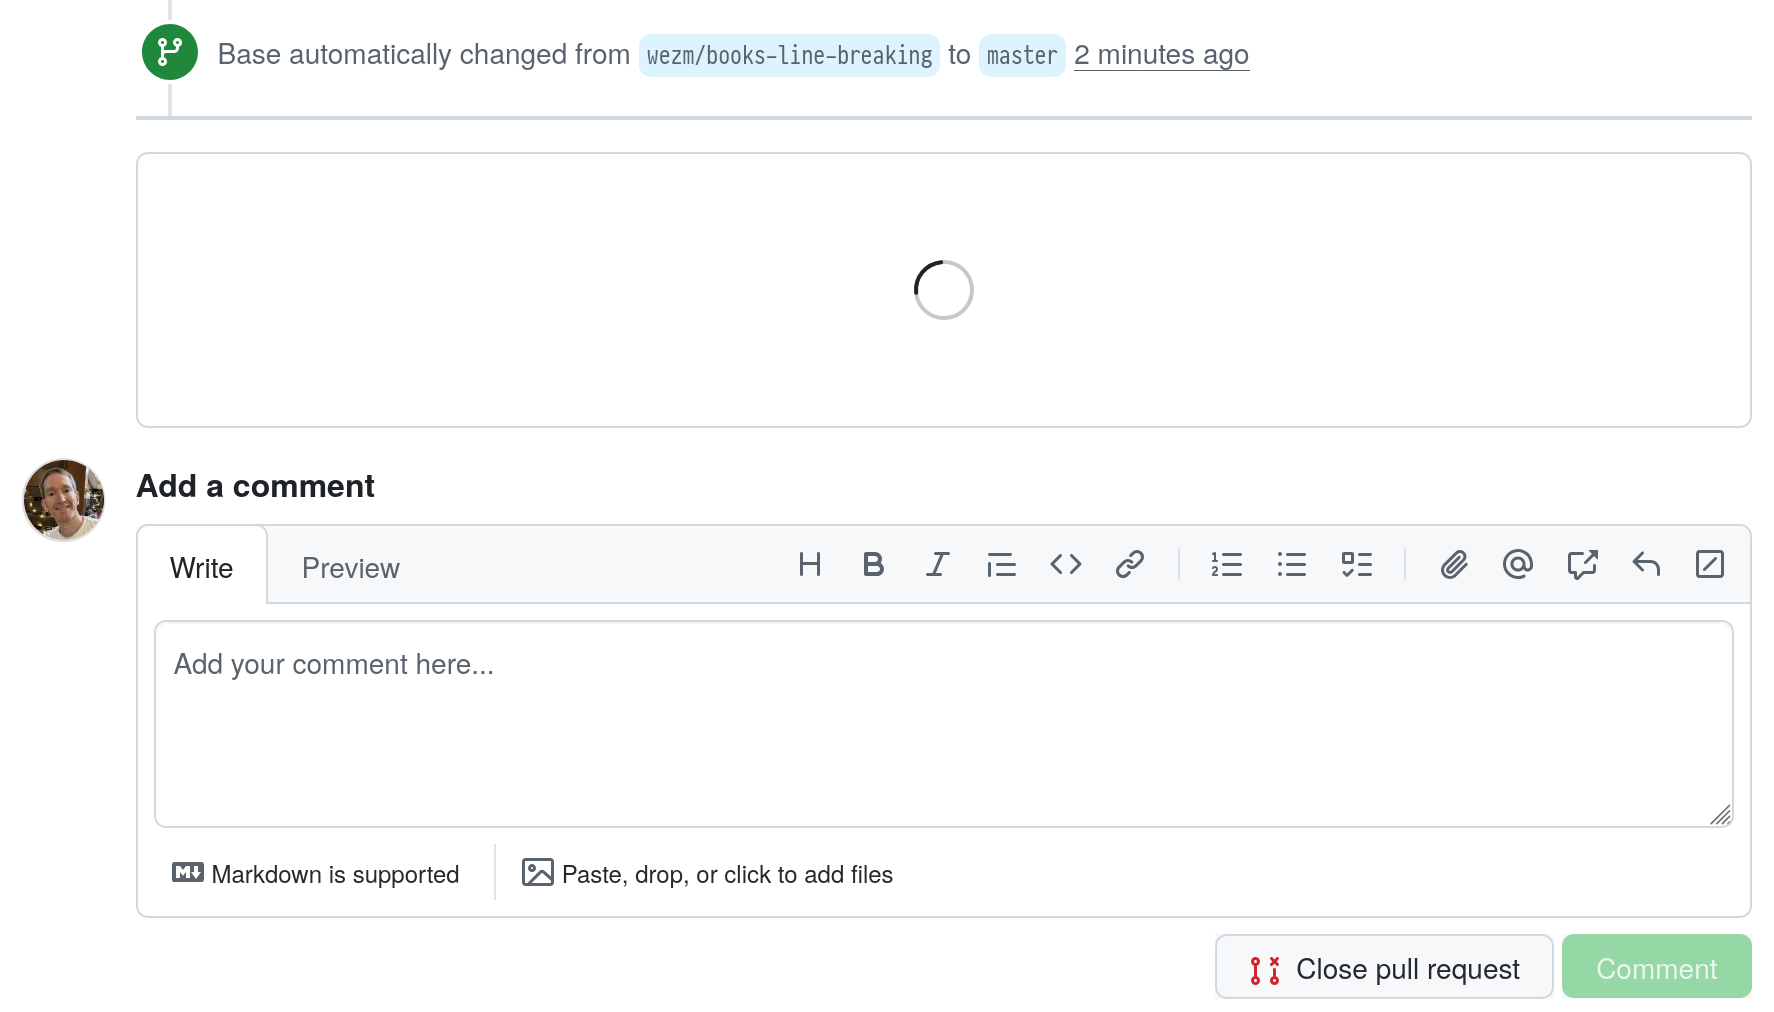This screenshot has width=1774, height=1012.
Task: Add a link to comment
Action: click(x=1129, y=565)
